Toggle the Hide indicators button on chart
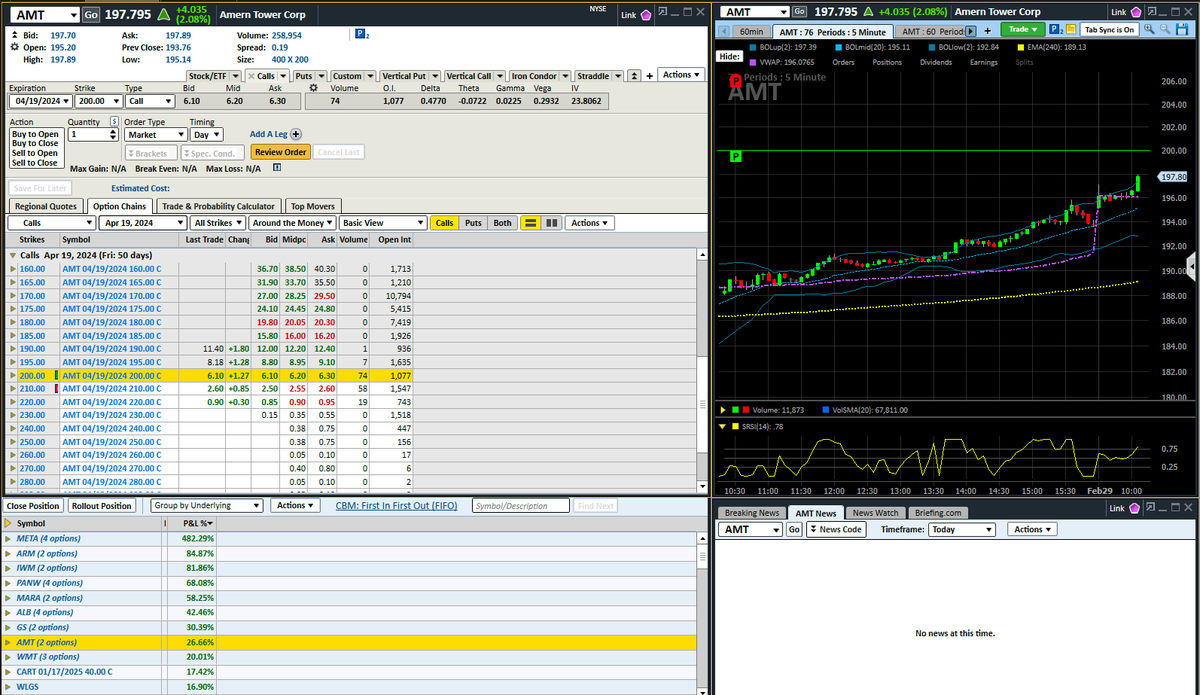The height and width of the screenshot is (695, 1200). [x=729, y=57]
